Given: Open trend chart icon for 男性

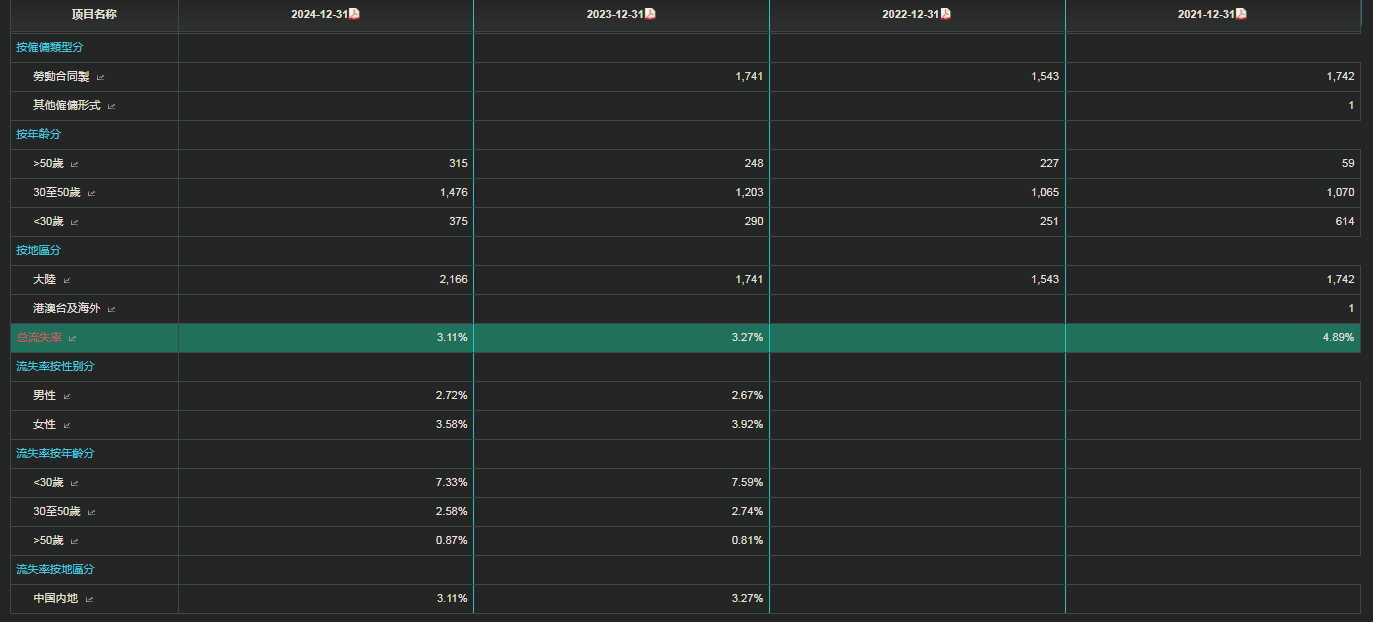Looking at the screenshot, I should [x=67, y=396].
